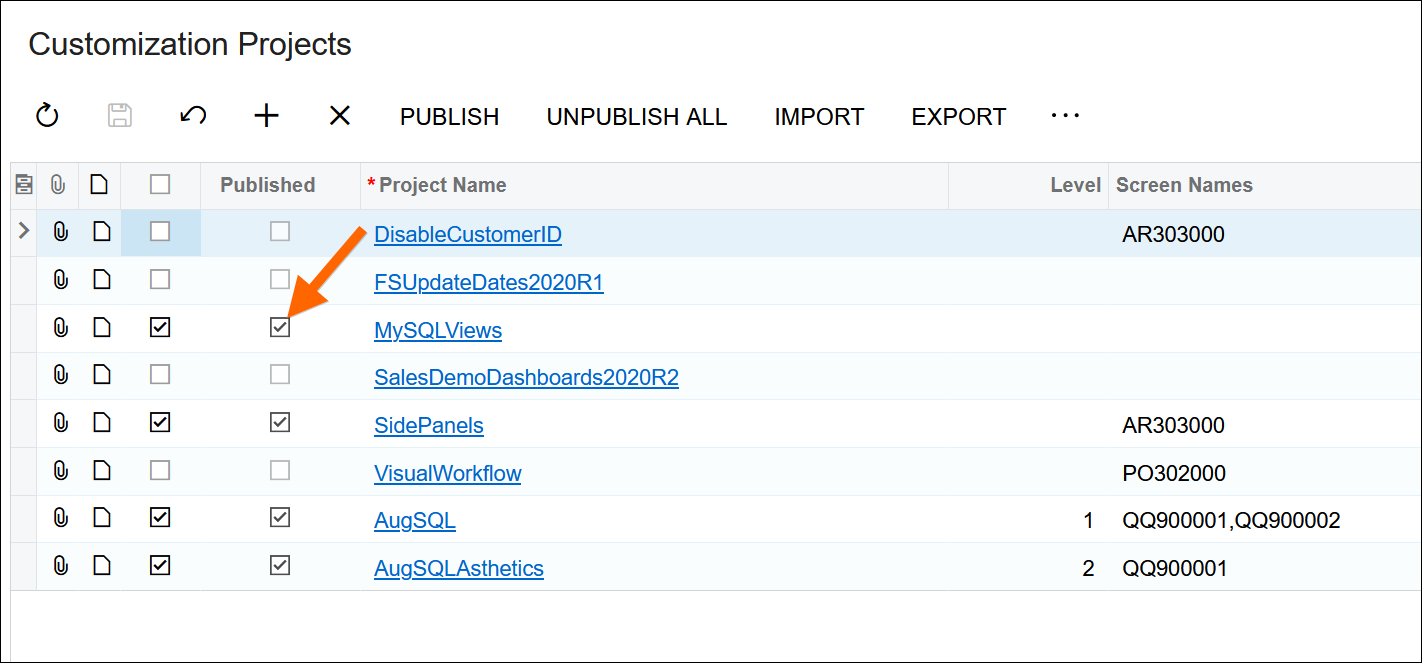Open attachments for FSUpdateDates2020R1 row
Image resolution: width=1422 pixels, height=663 pixels.
(60, 280)
